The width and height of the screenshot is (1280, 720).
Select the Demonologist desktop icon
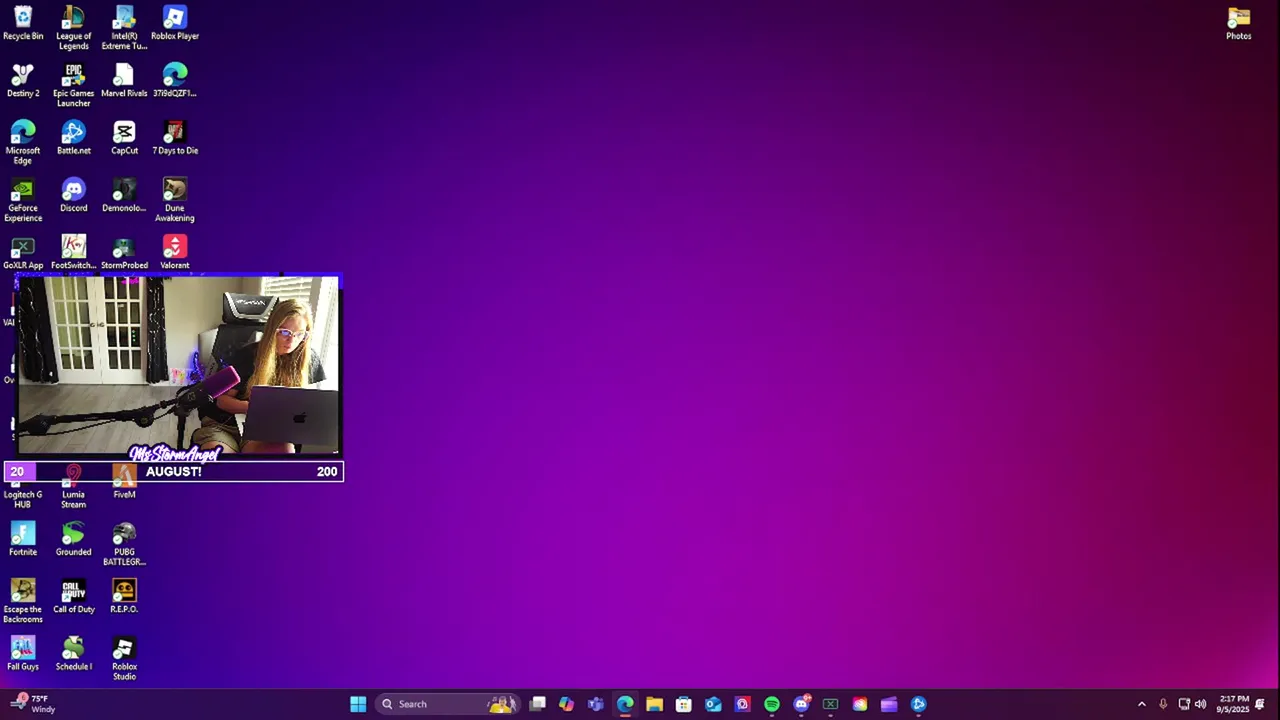coord(124,196)
